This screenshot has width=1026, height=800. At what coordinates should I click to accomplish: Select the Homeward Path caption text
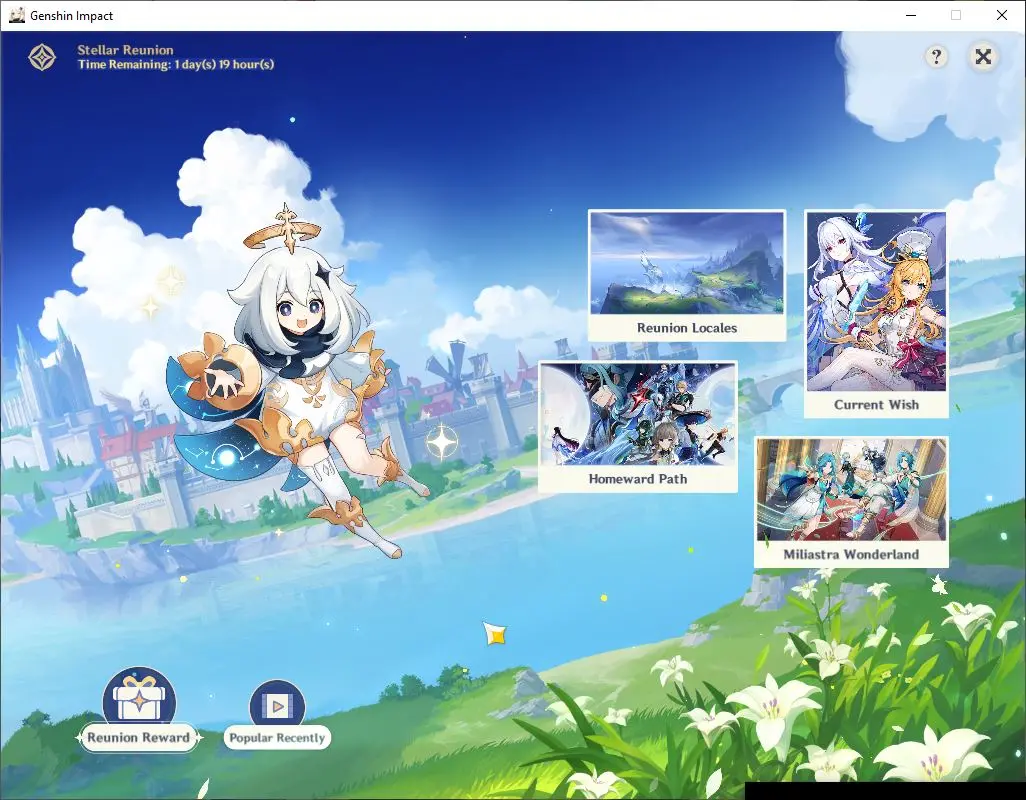[638, 479]
